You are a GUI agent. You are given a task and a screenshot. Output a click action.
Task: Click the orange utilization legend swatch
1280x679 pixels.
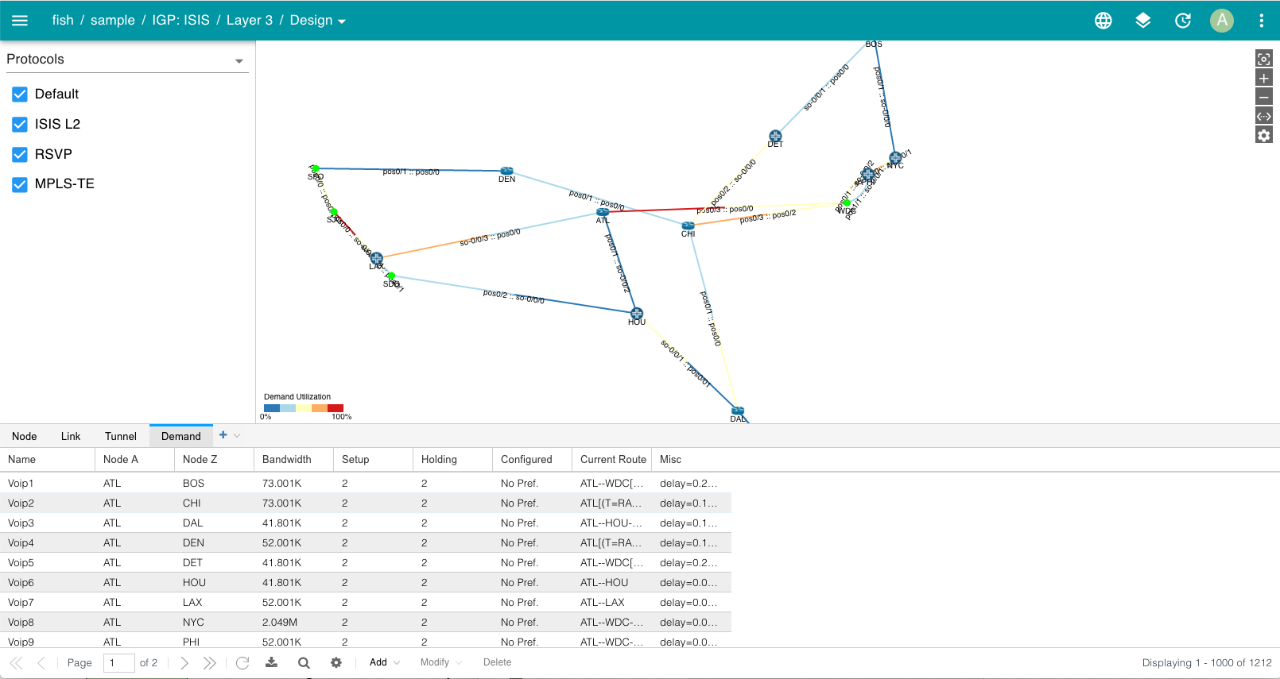(x=319, y=408)
